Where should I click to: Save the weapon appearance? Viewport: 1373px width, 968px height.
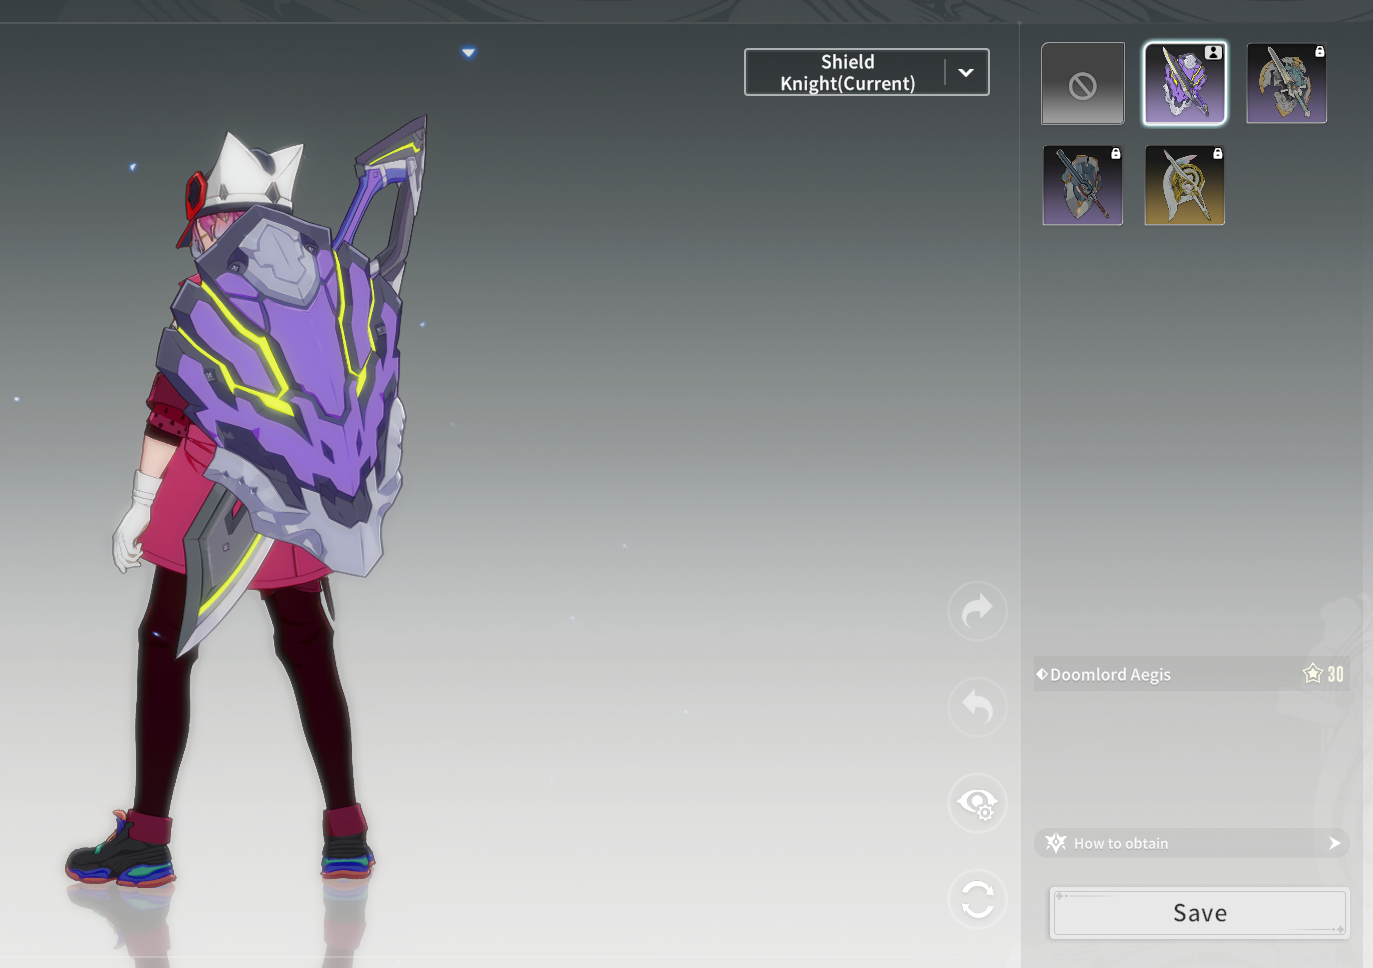pyautogui.click(x=1200, y=913)
